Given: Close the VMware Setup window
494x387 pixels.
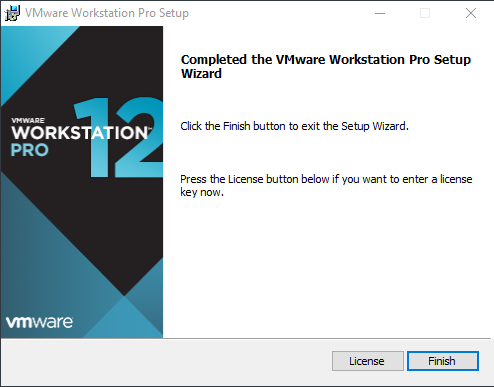Looking at the screenshot, I should (x=471, y=13).
